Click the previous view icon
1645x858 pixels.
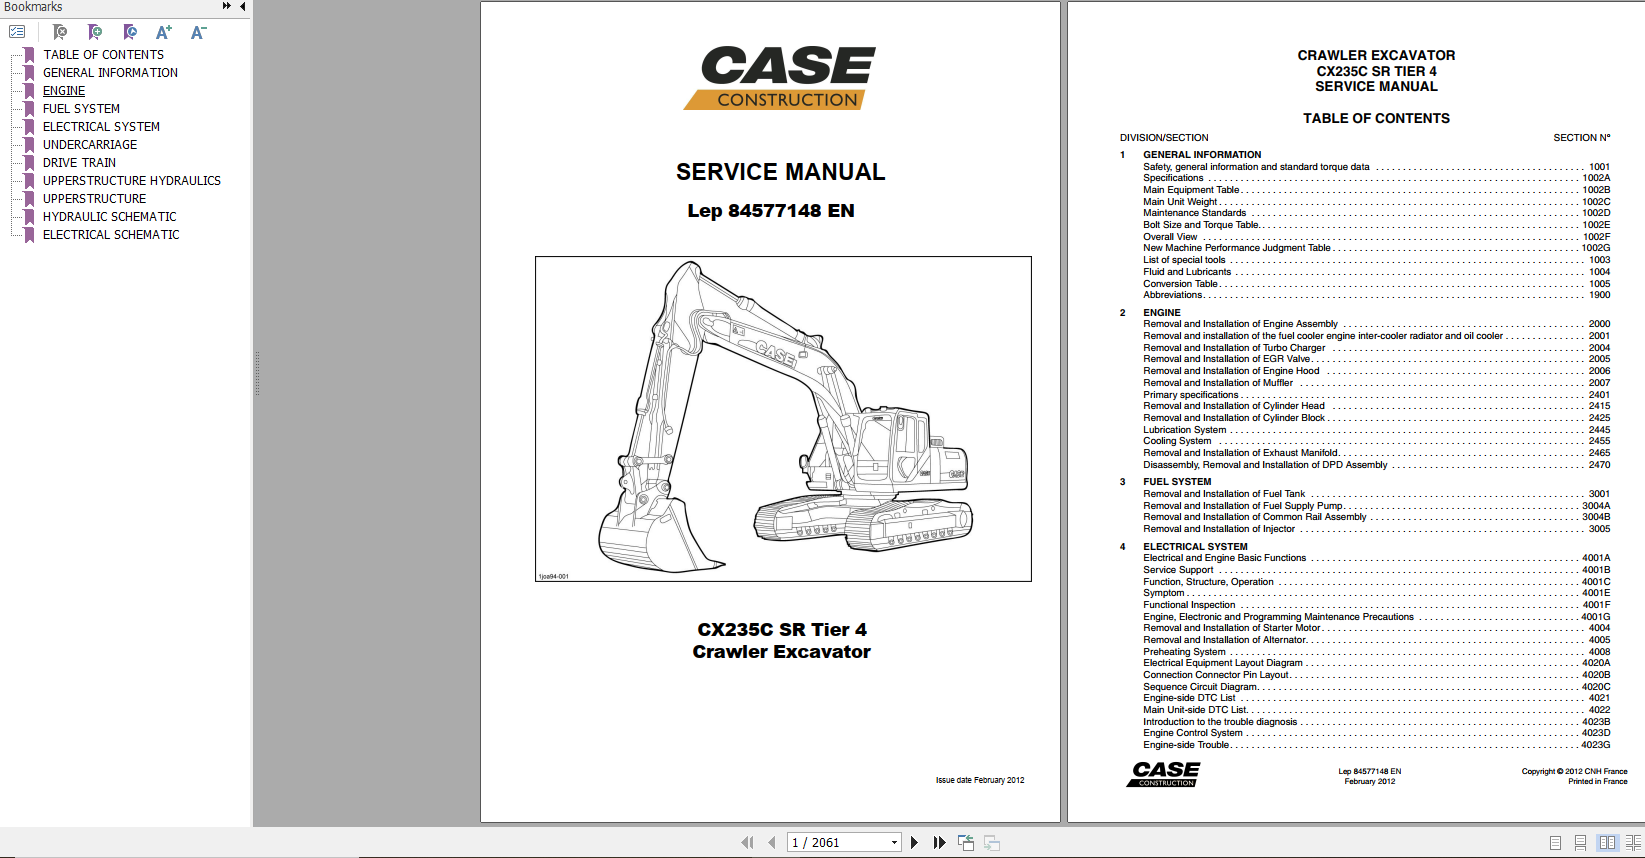tap(965, 843)
